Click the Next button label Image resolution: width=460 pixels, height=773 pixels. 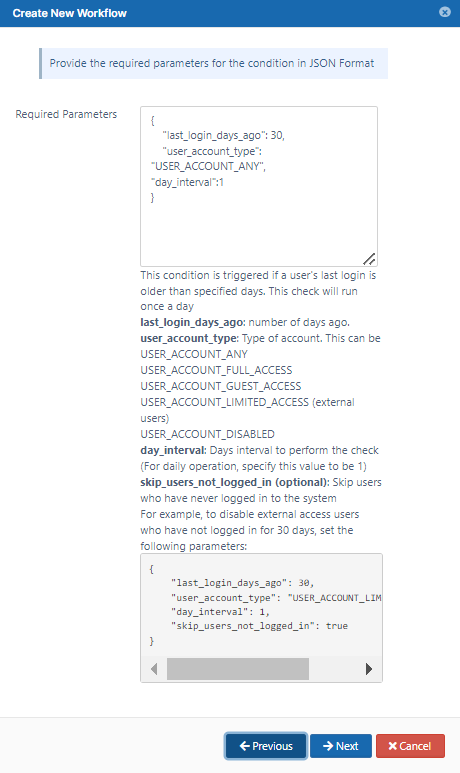pyautogui.click(x=347, y=746)
